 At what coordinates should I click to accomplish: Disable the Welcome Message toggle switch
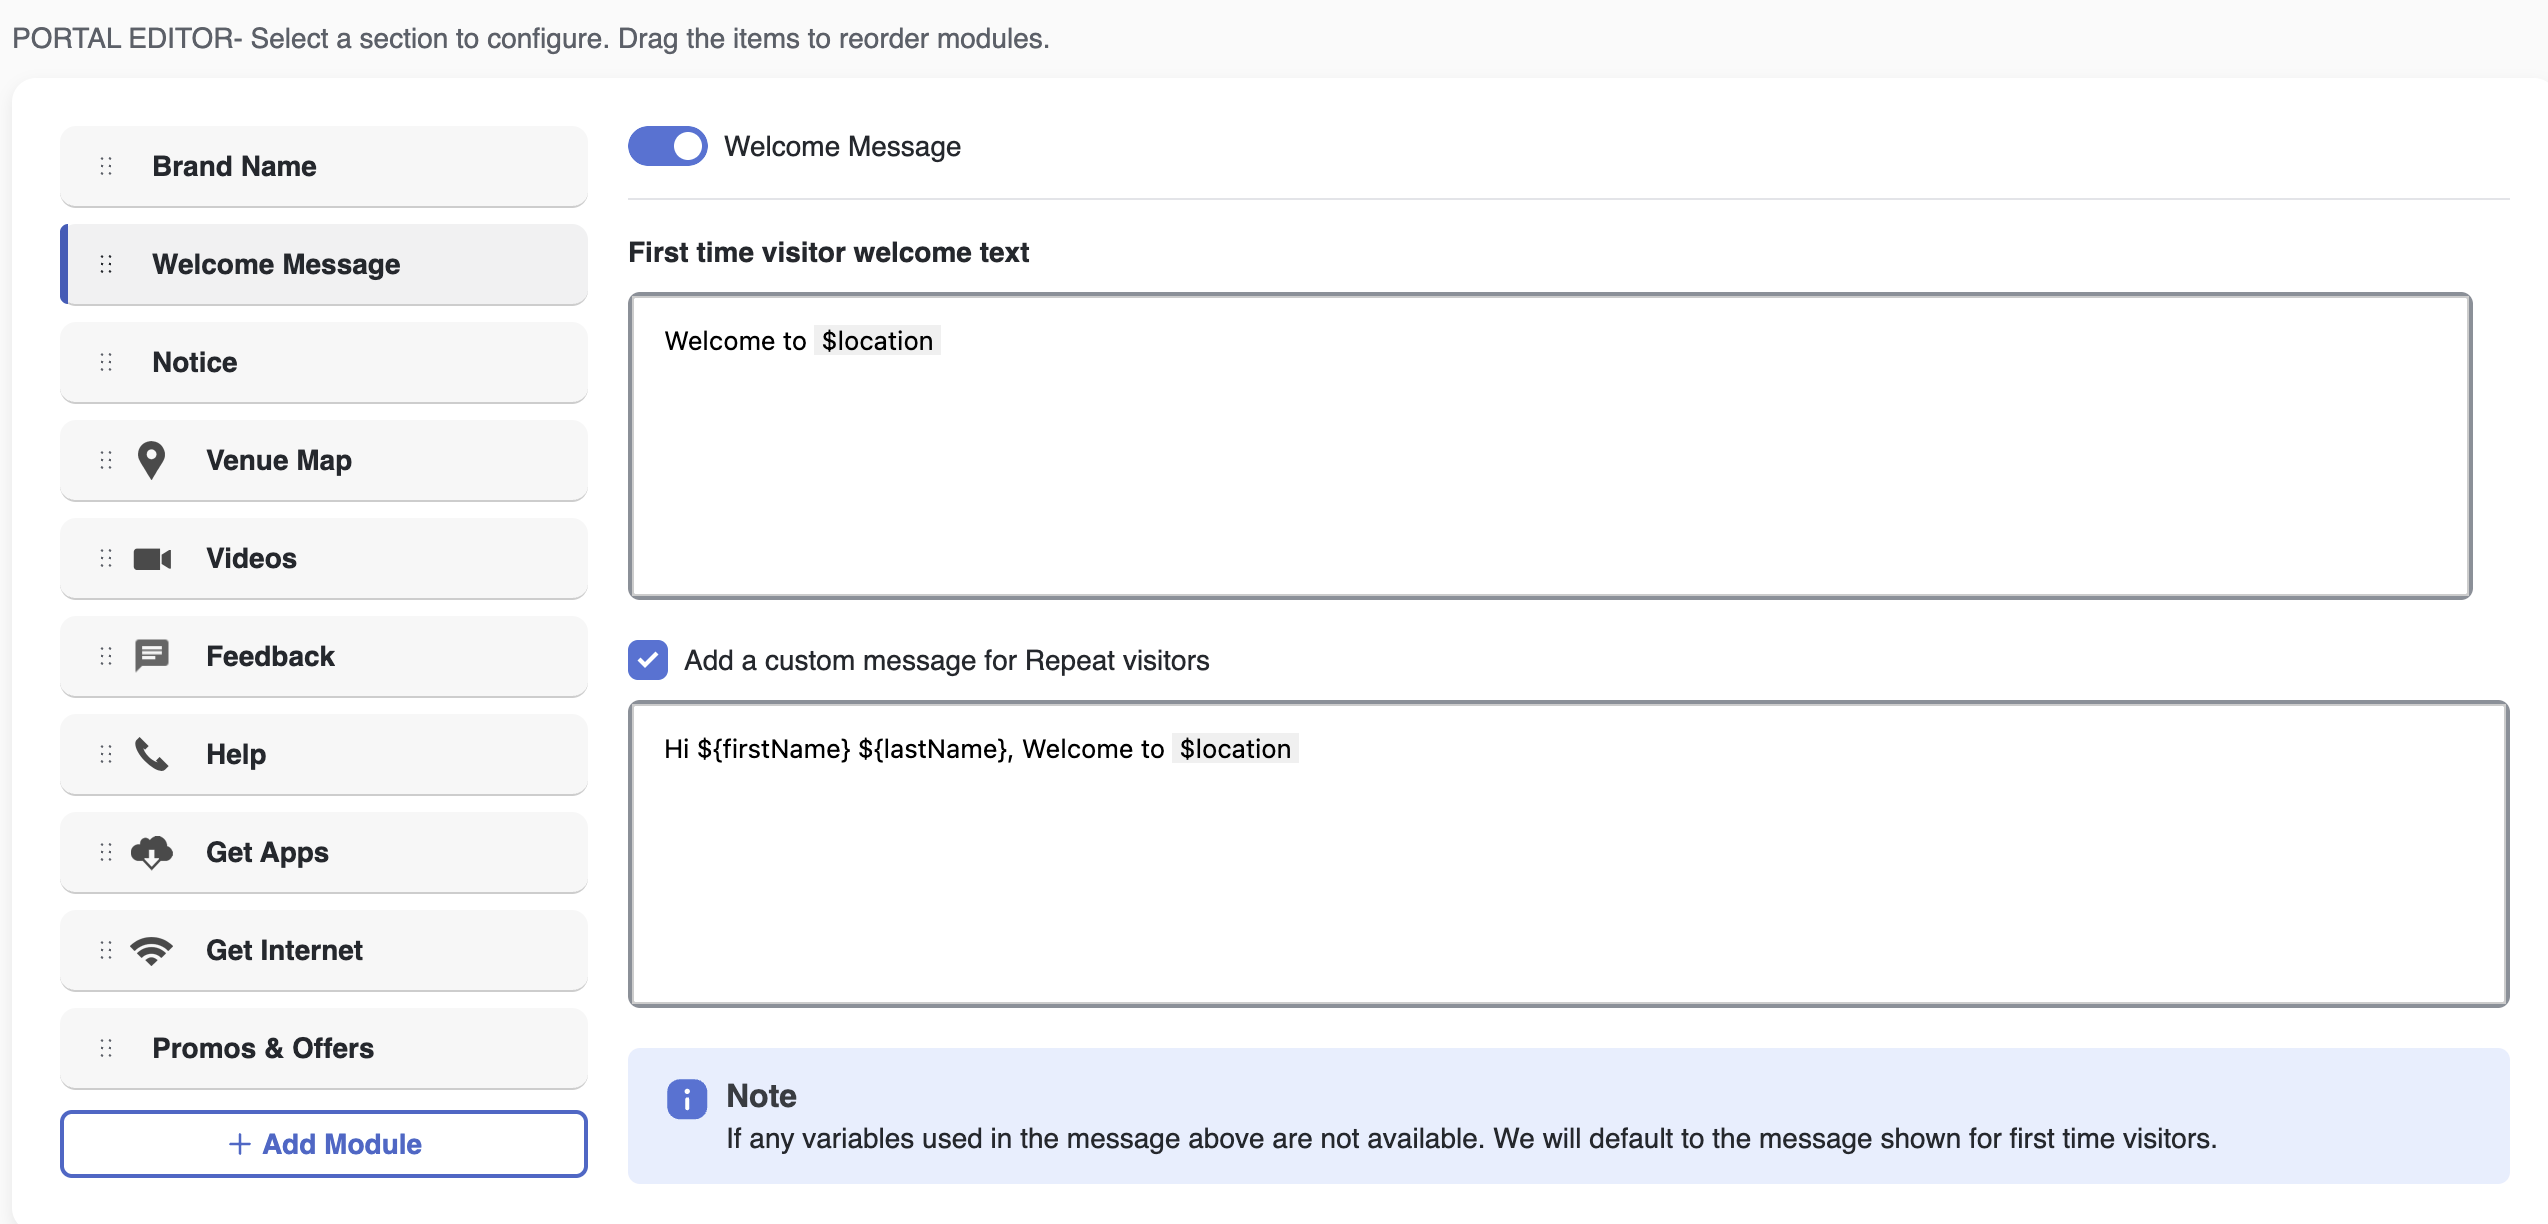(x=667, y=146)
